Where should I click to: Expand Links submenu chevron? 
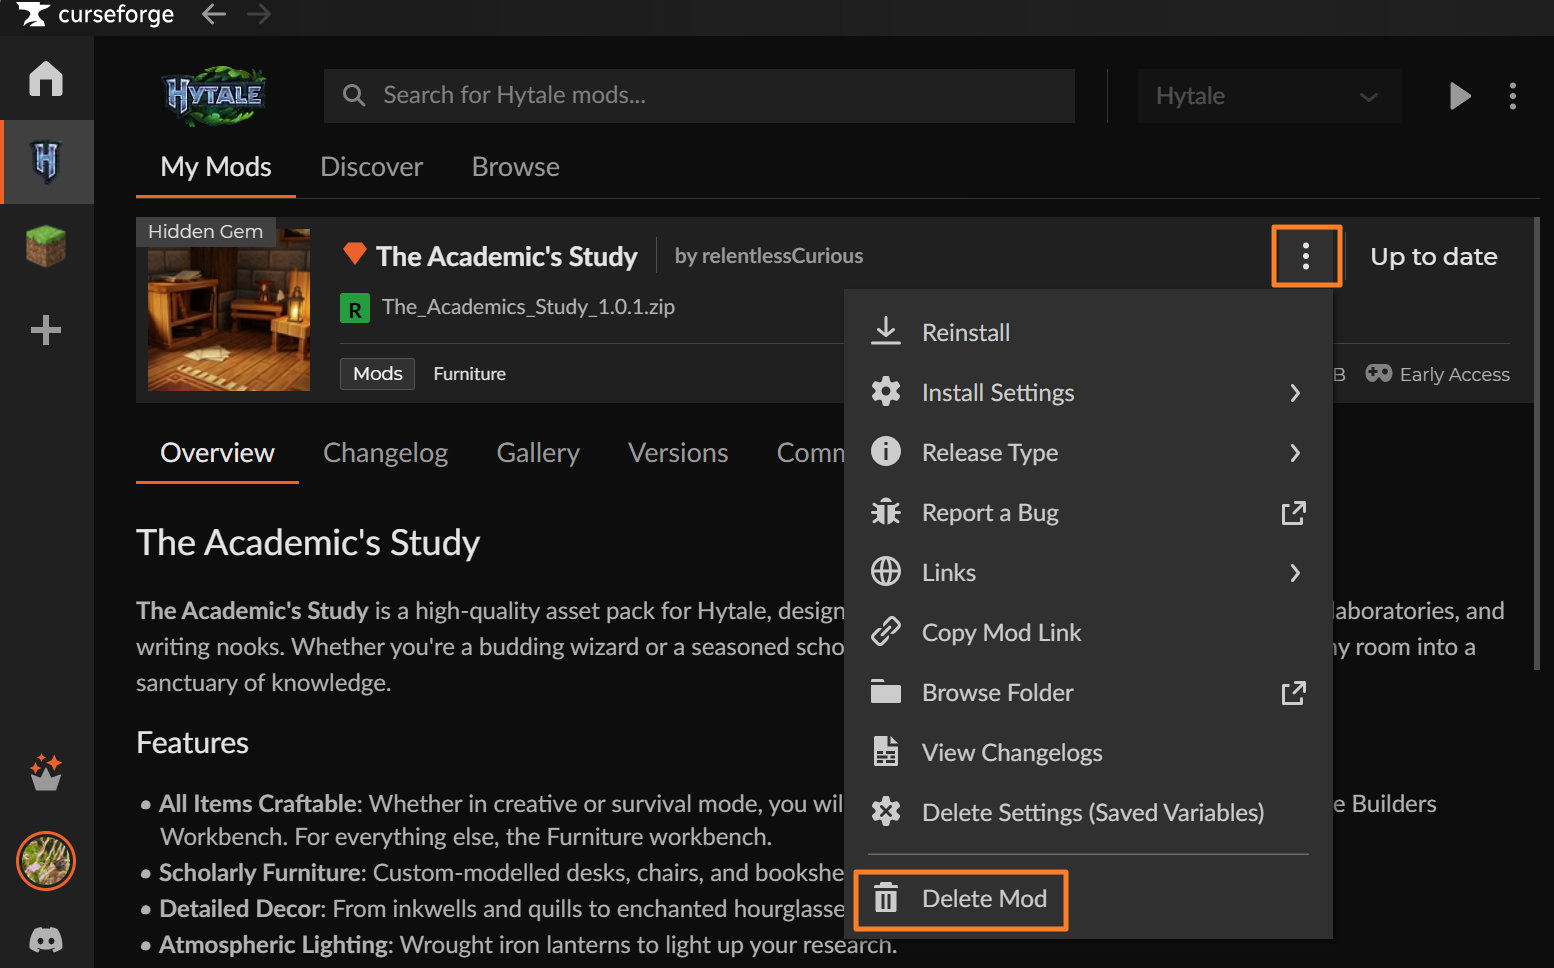tap(1295, 573)
